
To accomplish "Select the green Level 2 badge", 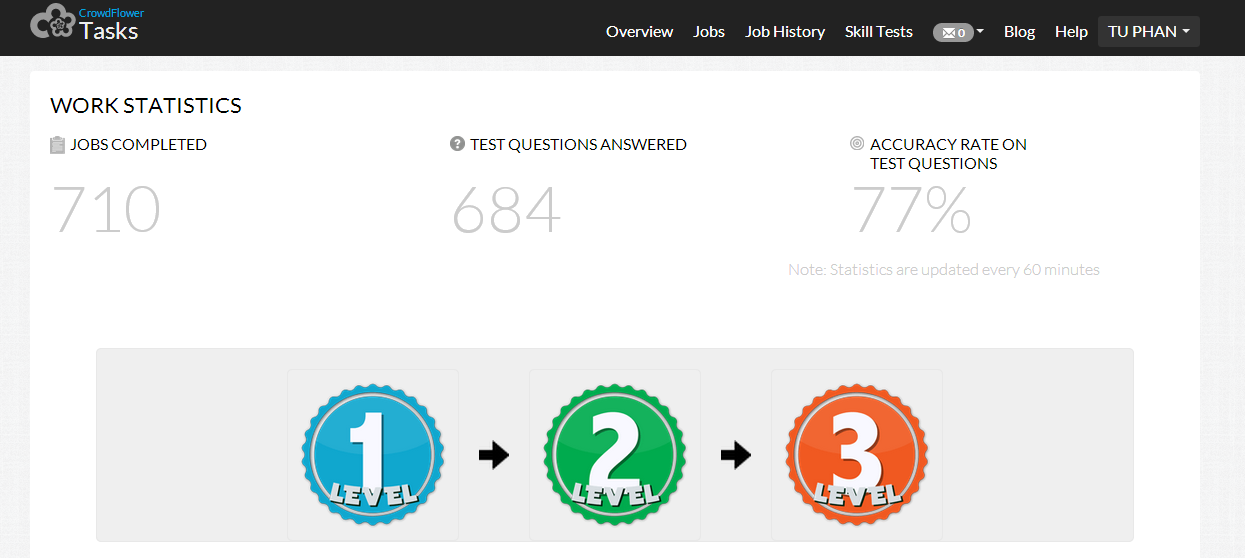I will pyautogui.click(x=614, y=455).
